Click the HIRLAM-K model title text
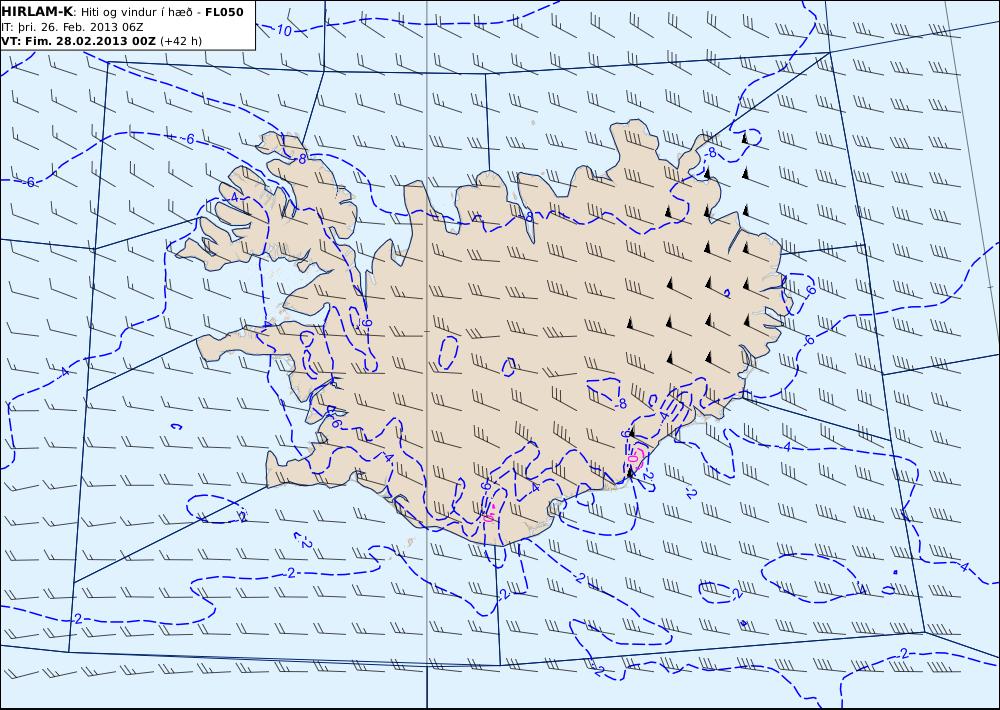1000x710 pixels. click(x=37, y=12)
